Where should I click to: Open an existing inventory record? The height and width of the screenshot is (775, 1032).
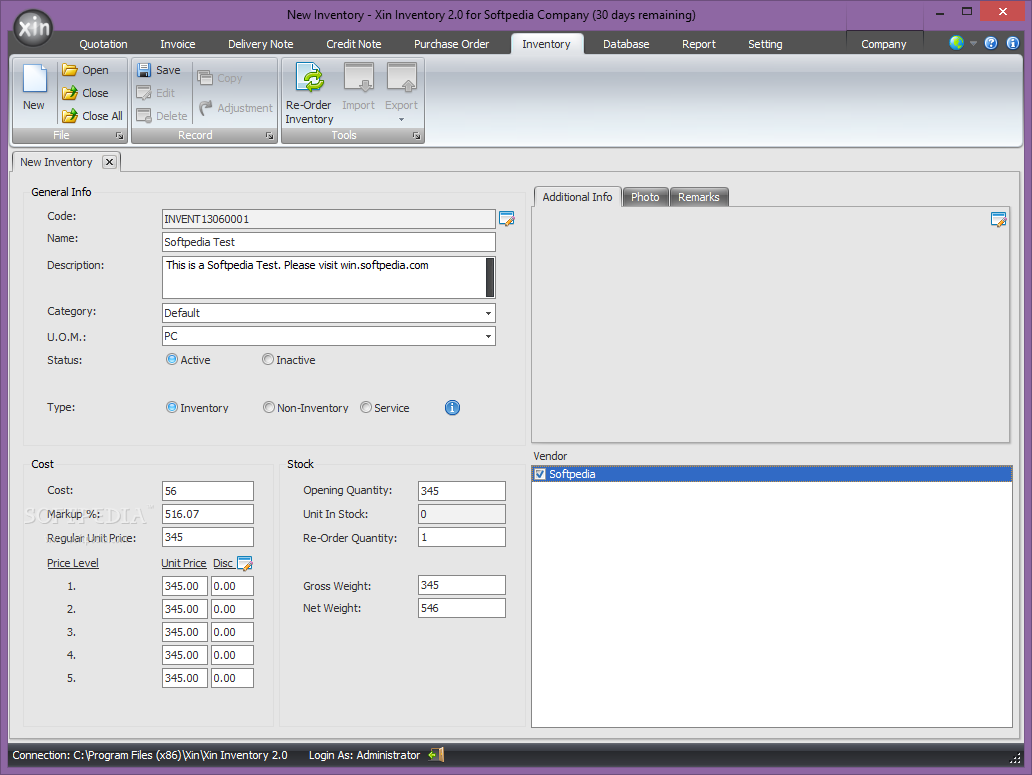point(86,70)
